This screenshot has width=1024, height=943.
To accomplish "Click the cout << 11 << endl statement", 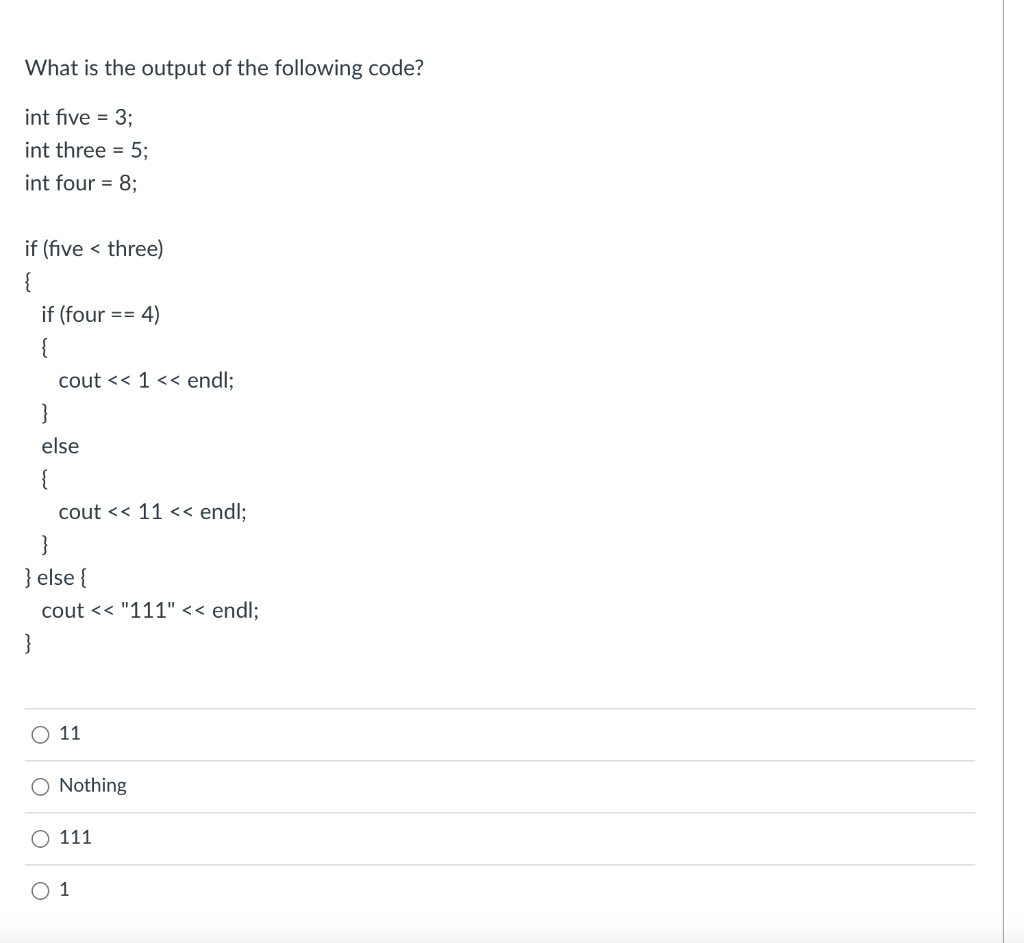I will (x=152, y=511).
